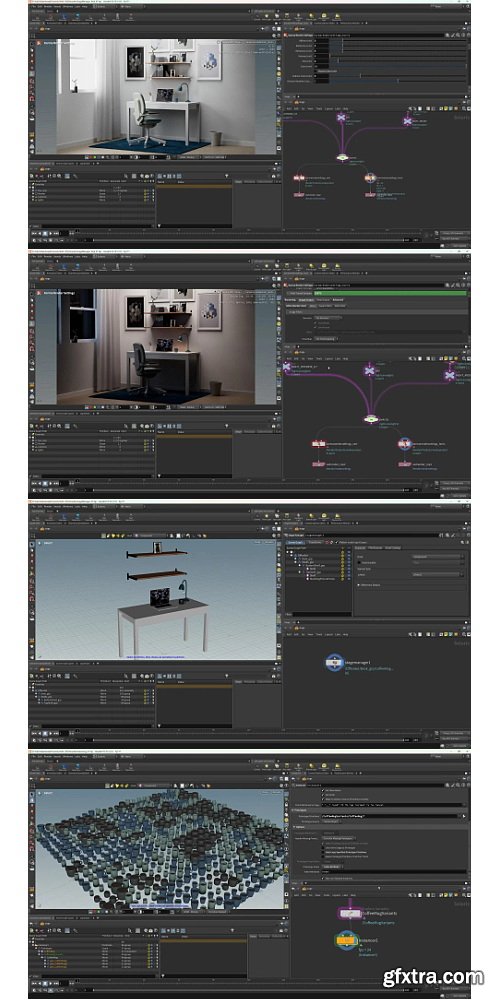The image size is (500, 1000).
Task: Click middle purple X node in second screenshot
Action: 369,370
